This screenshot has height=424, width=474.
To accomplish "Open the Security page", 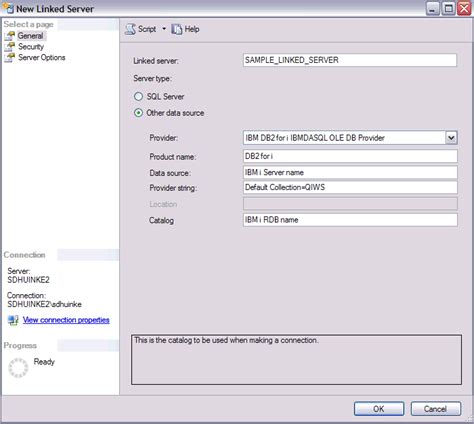I will 31,47.
